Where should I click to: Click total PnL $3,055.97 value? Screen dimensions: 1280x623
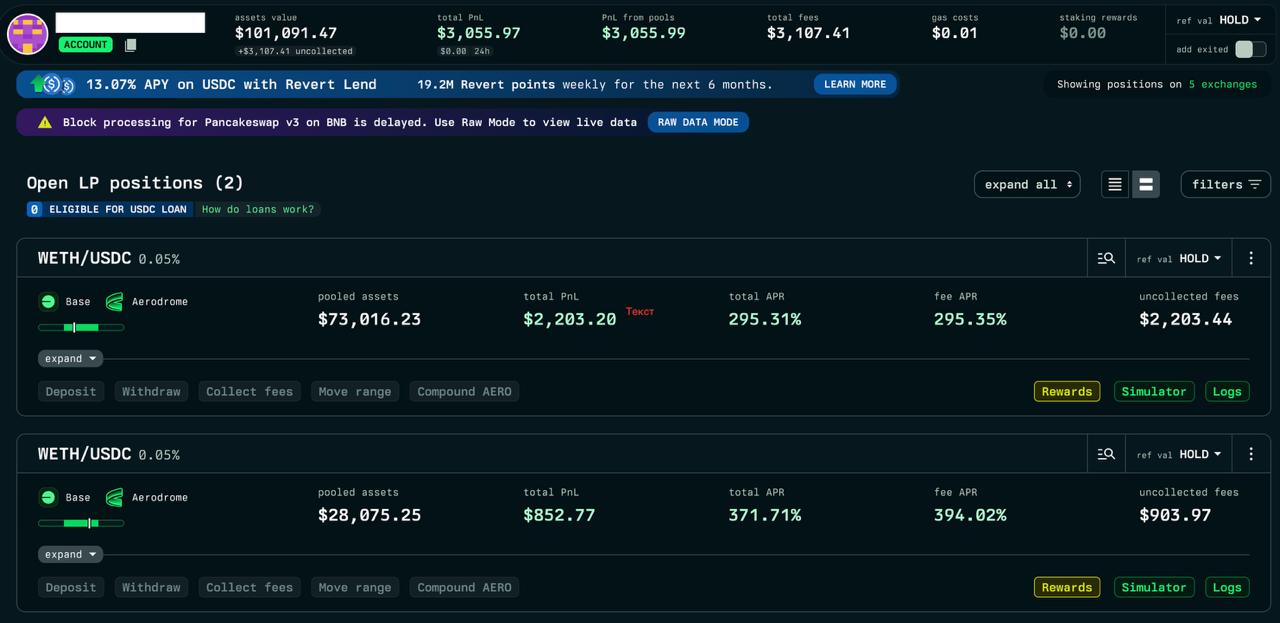(479, 33)
